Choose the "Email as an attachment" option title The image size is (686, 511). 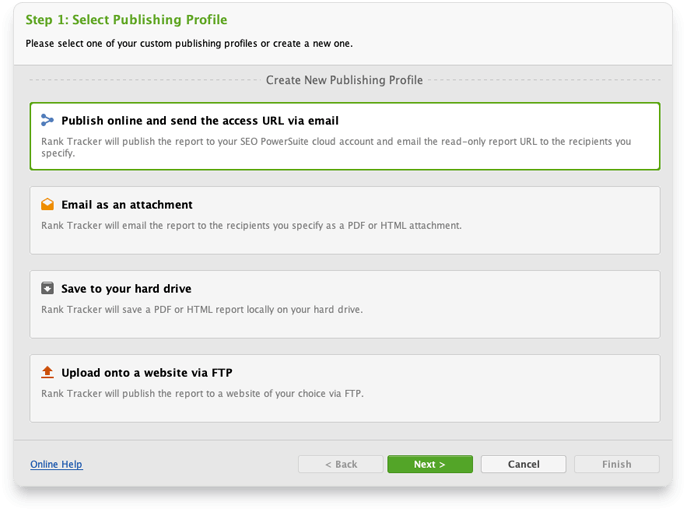pyautogui.click(x=127, y=204)
